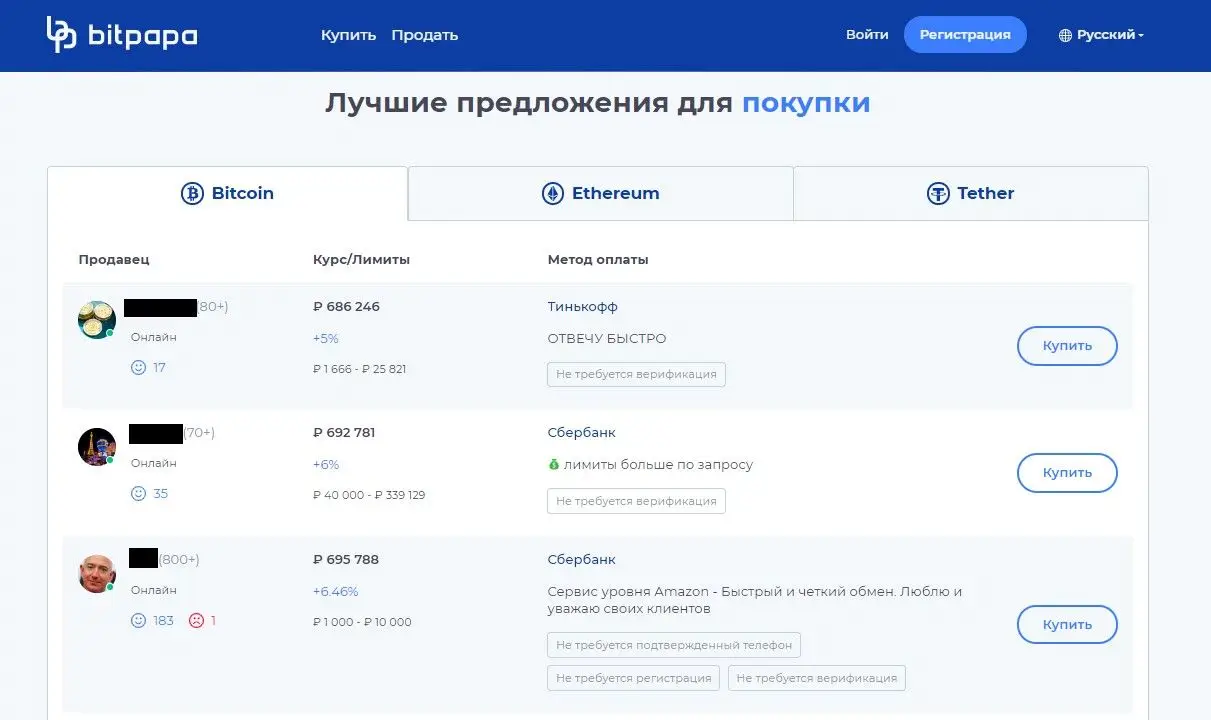This screenshot has width=1211, height=720.
Task: Click the 'Не требуется регистрация' tag
Action: click(x=634, y=678)
